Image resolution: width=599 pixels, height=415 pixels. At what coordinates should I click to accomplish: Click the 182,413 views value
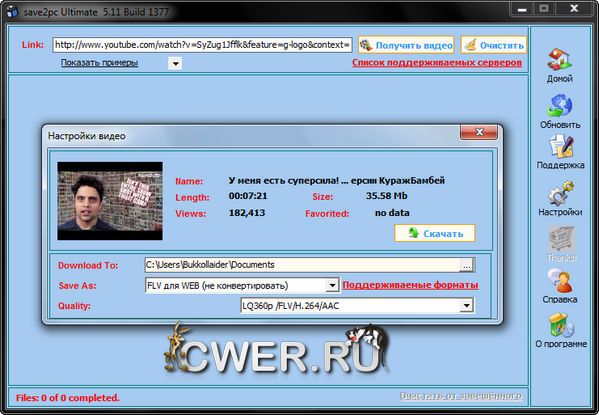(x=247, y=213)
